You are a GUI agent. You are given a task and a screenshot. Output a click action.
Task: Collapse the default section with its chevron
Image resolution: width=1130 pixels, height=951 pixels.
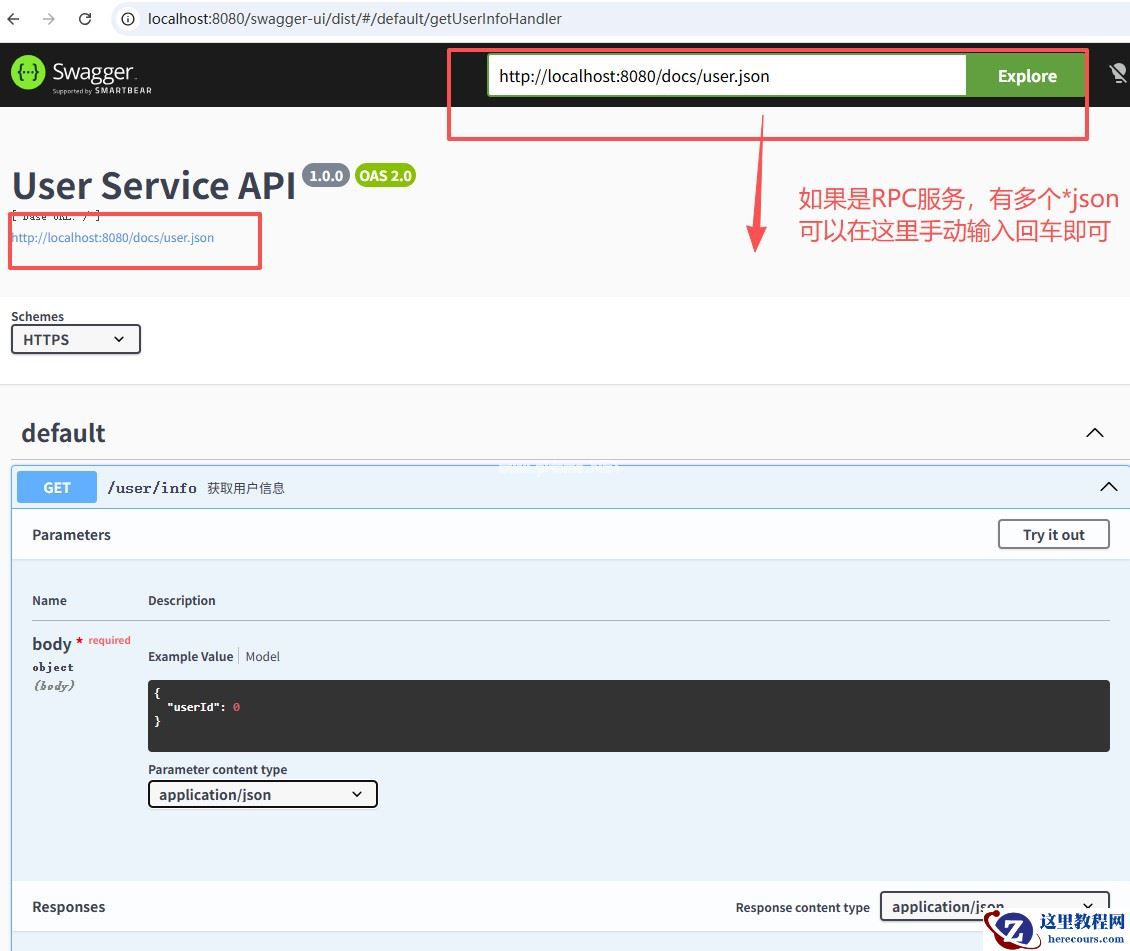tap(1095, 433)
